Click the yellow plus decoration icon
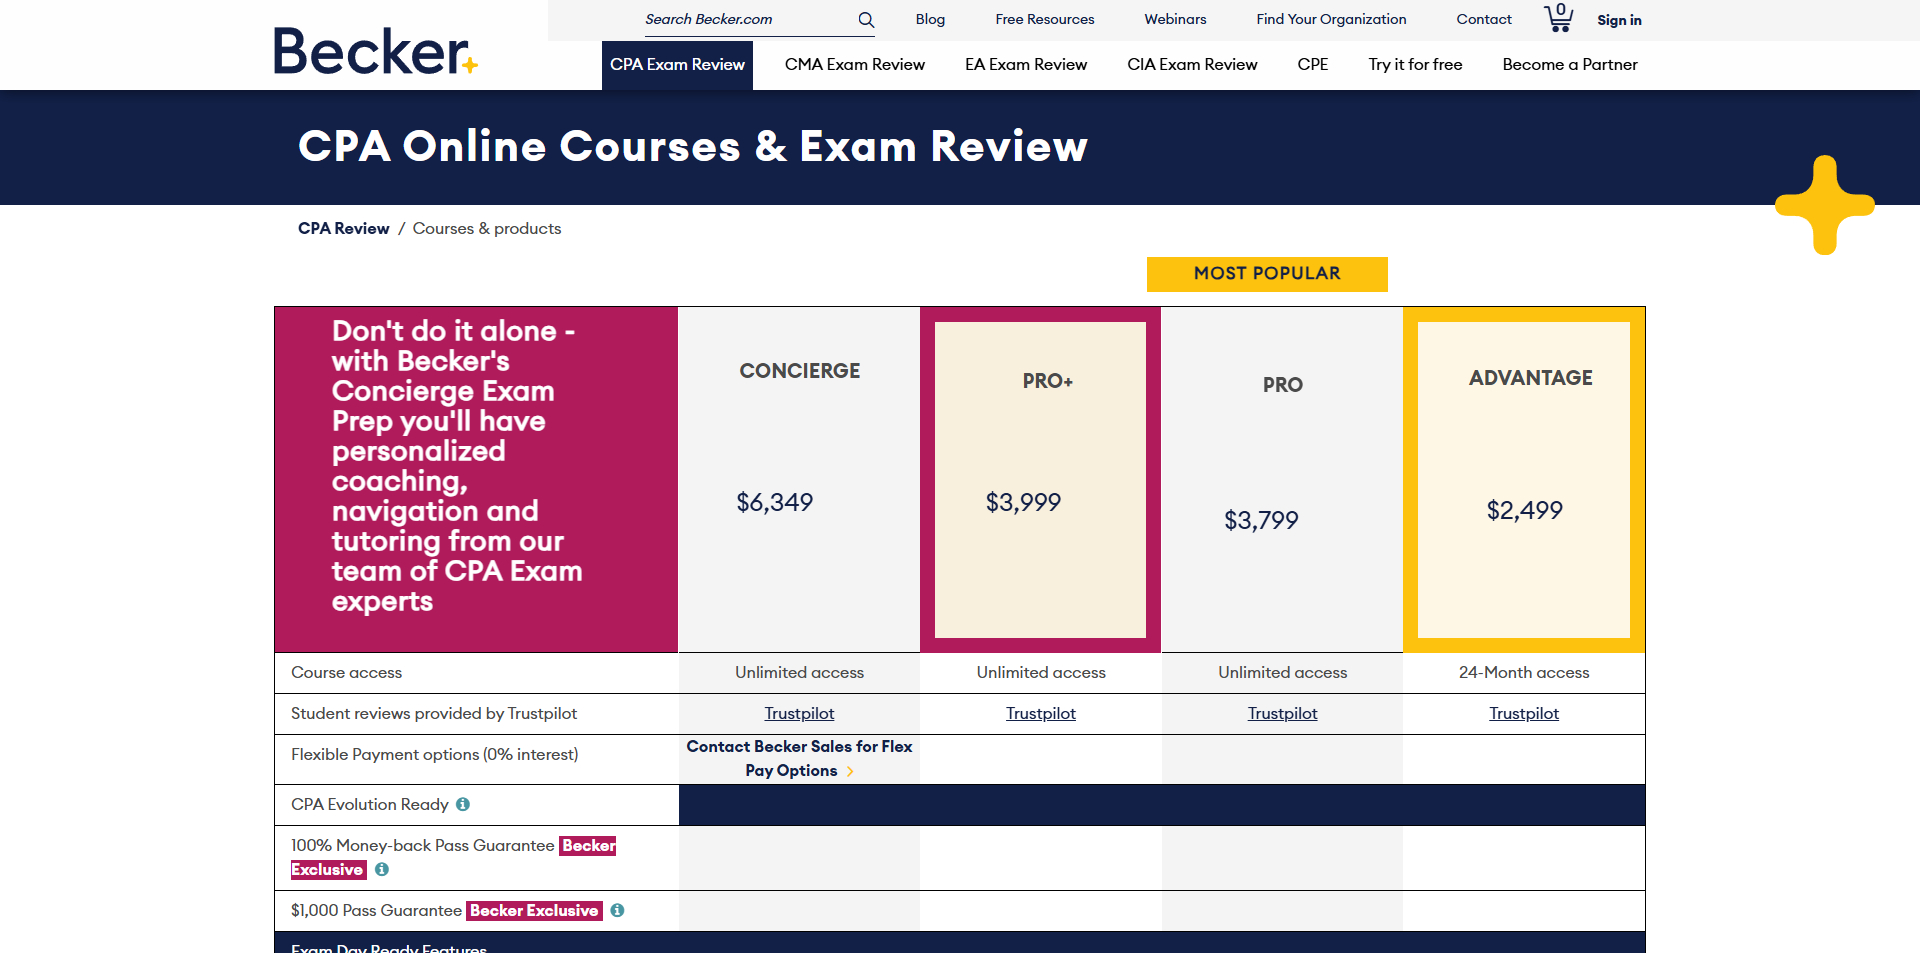 pos(1824,205)
